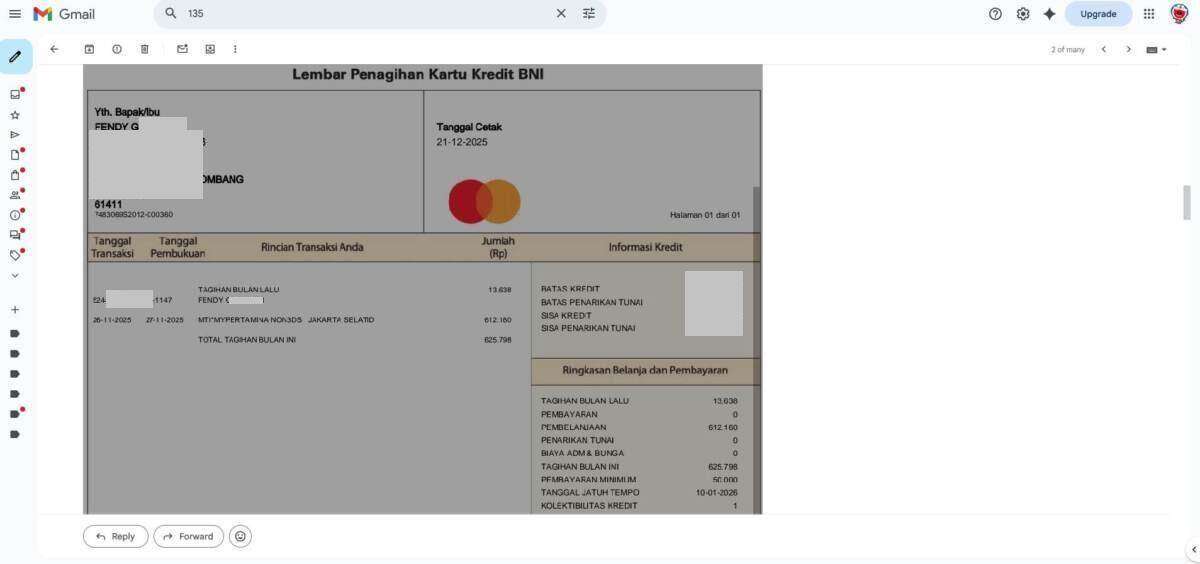Click the Forward button
This screenshot has height=564, width=1200.
[188, 537]
